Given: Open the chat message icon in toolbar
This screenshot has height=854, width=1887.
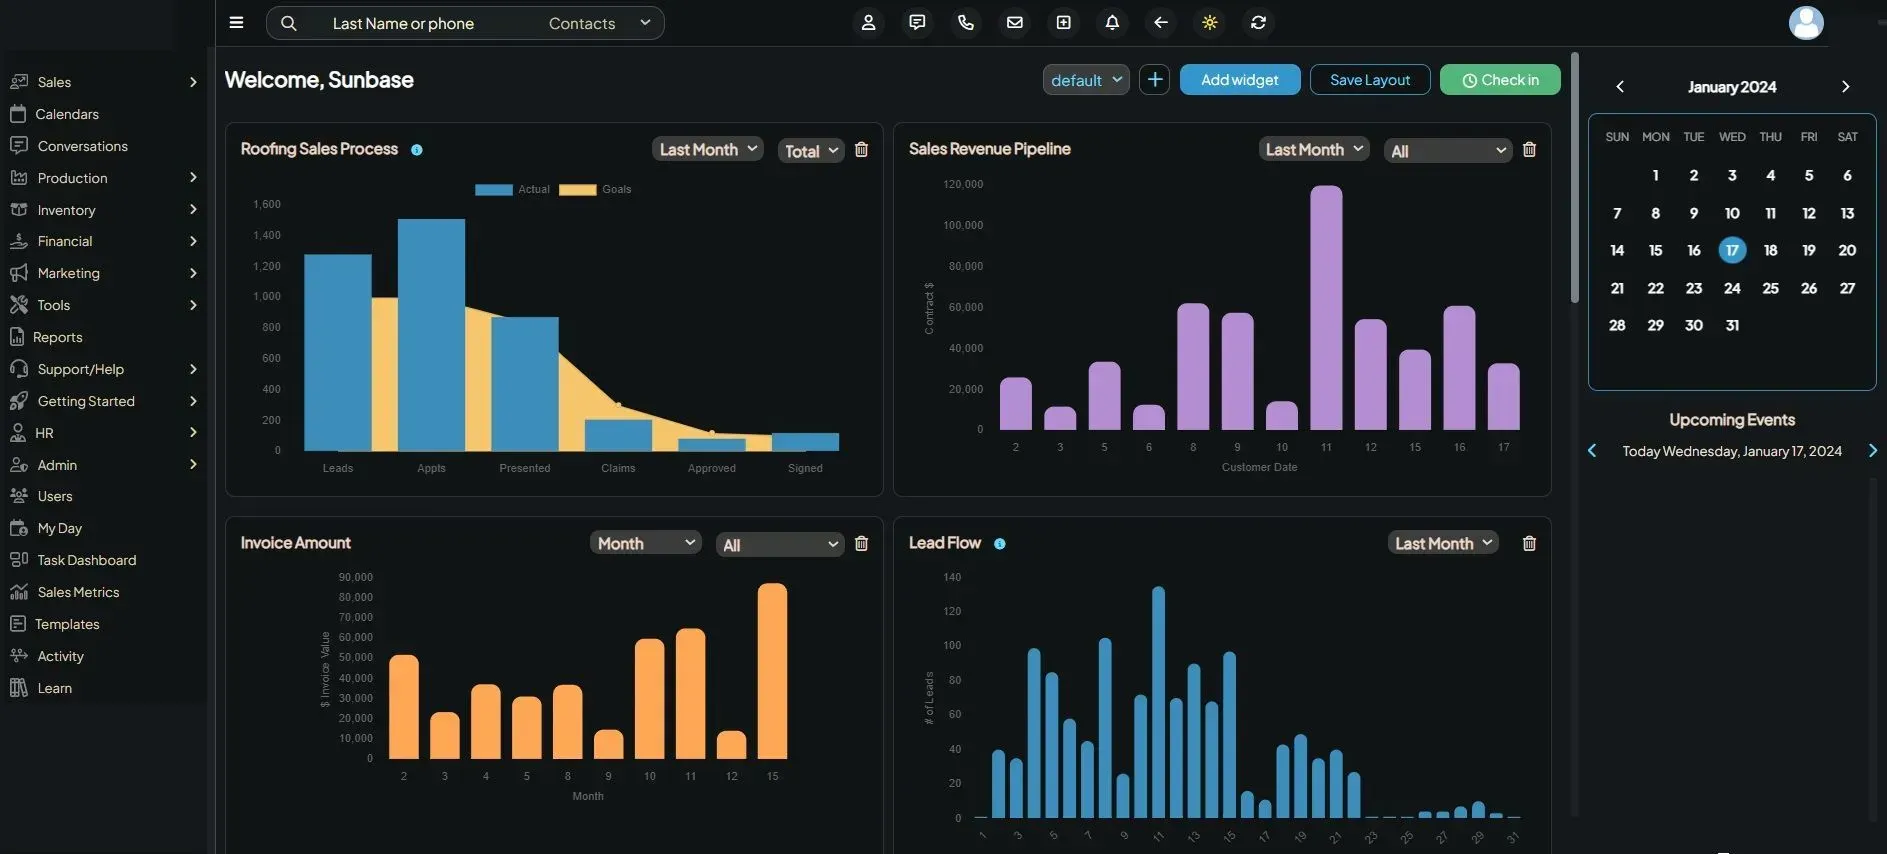Looking at the screenshot, I should pos(917,22).
